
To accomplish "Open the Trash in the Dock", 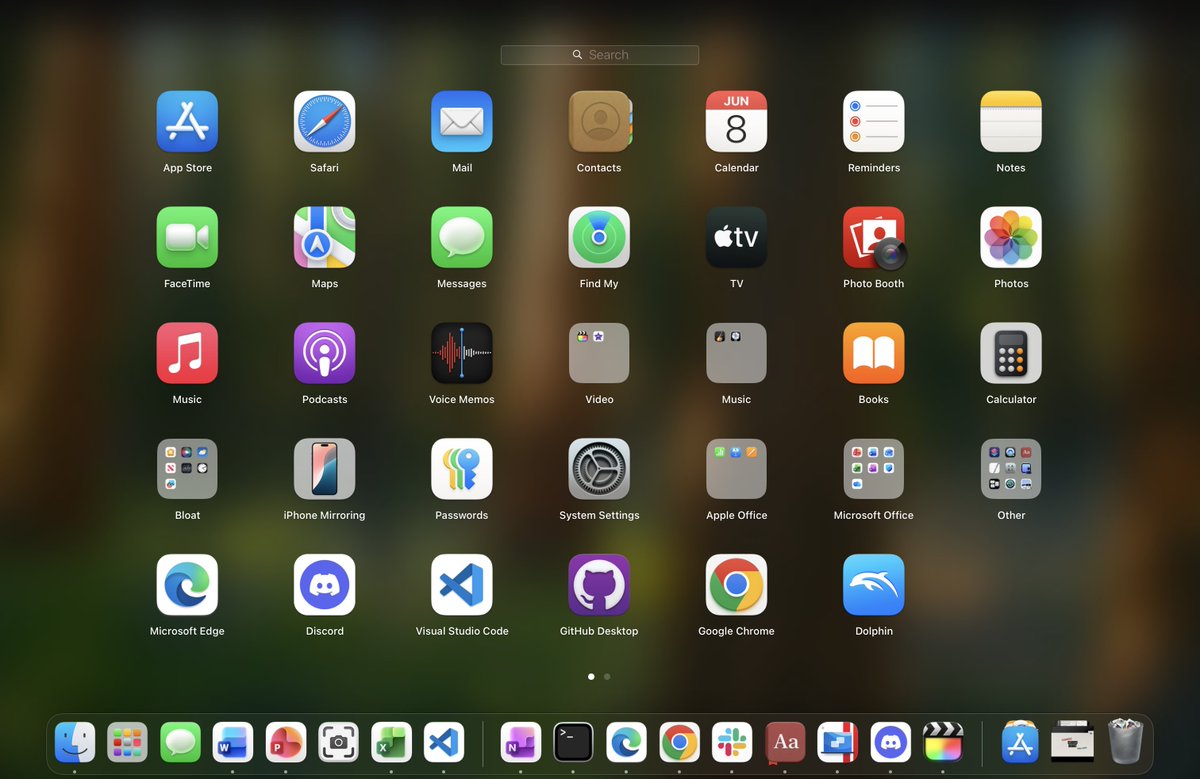I will click(x=1125, y=742).
